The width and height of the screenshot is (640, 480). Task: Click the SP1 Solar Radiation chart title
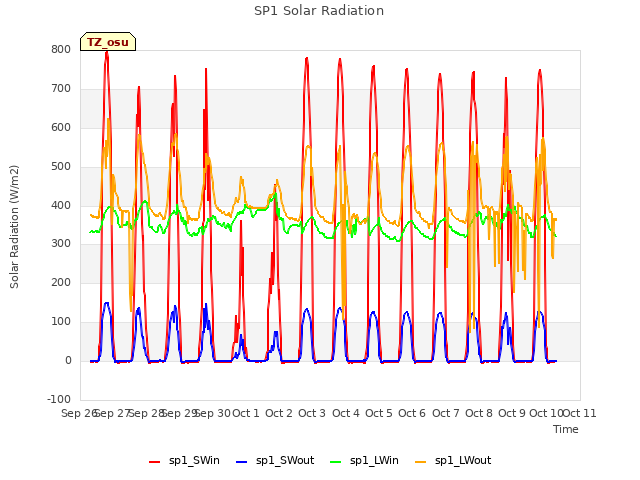[x=319, y=11]
